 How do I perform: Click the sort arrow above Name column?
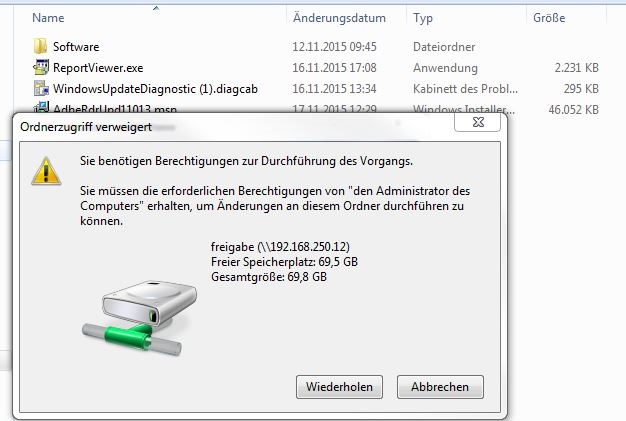pyautogui.click(x=156, y=8)
